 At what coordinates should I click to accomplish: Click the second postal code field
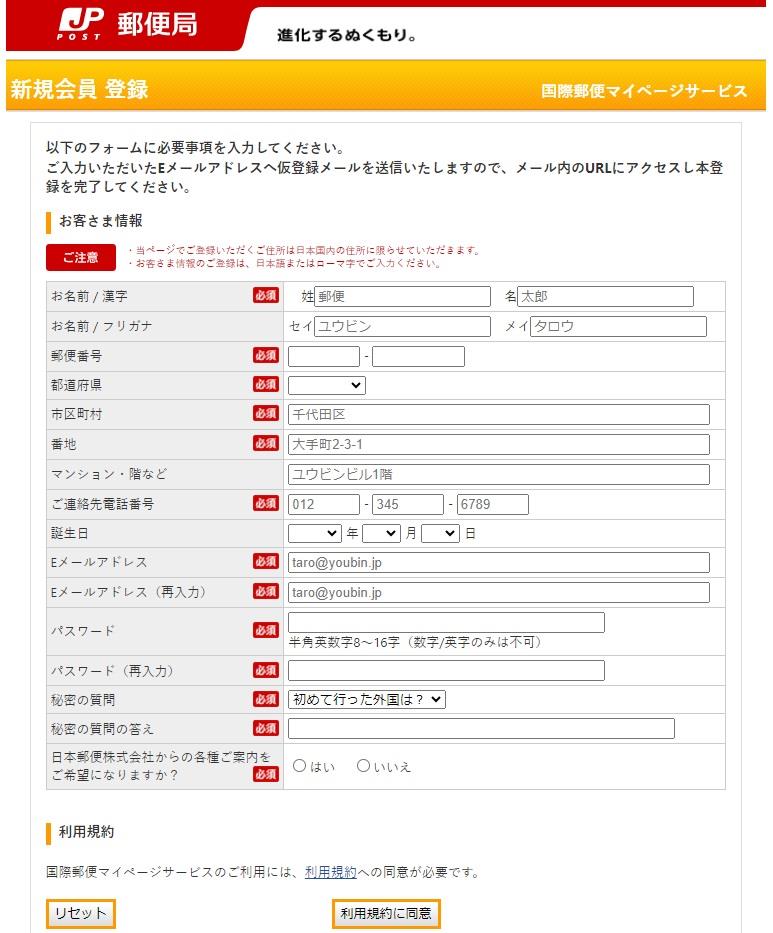(x=418, y=356)
